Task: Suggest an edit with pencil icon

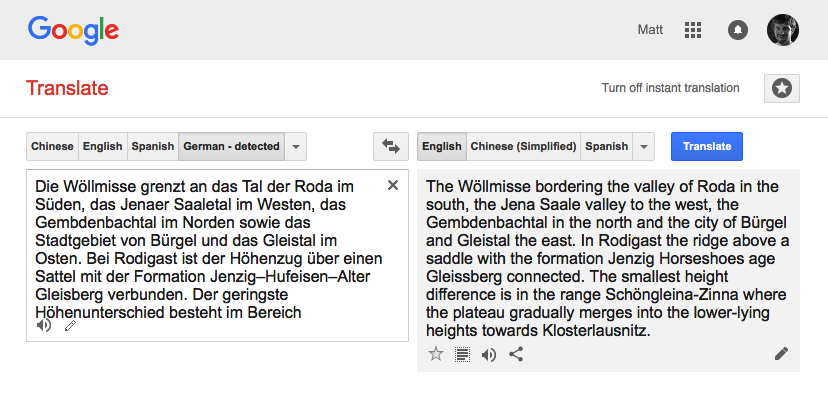Action: point(781,353)
